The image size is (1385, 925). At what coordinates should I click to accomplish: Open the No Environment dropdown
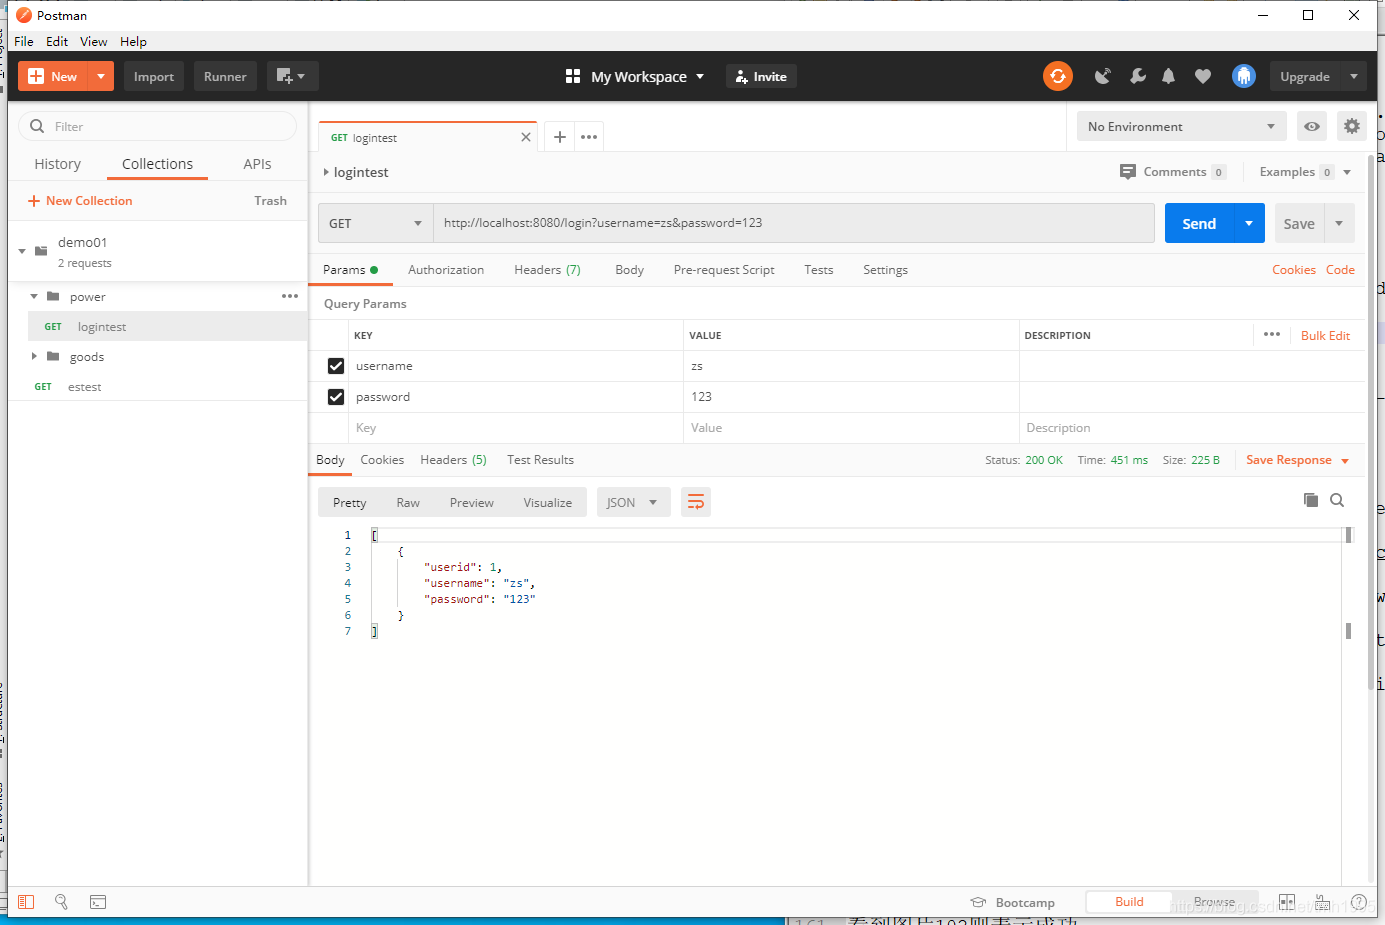click(1181, 126)
